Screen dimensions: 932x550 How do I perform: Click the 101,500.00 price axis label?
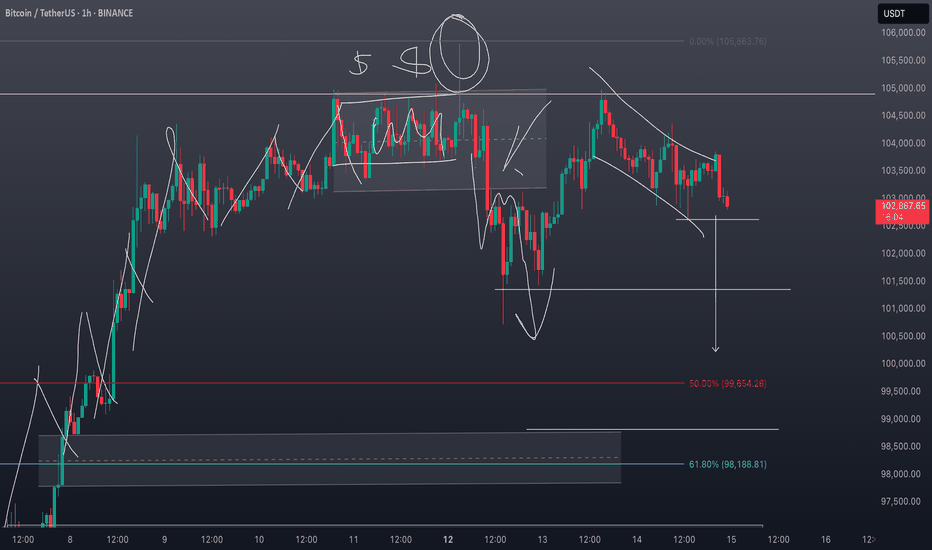click(x=903, y=281)
